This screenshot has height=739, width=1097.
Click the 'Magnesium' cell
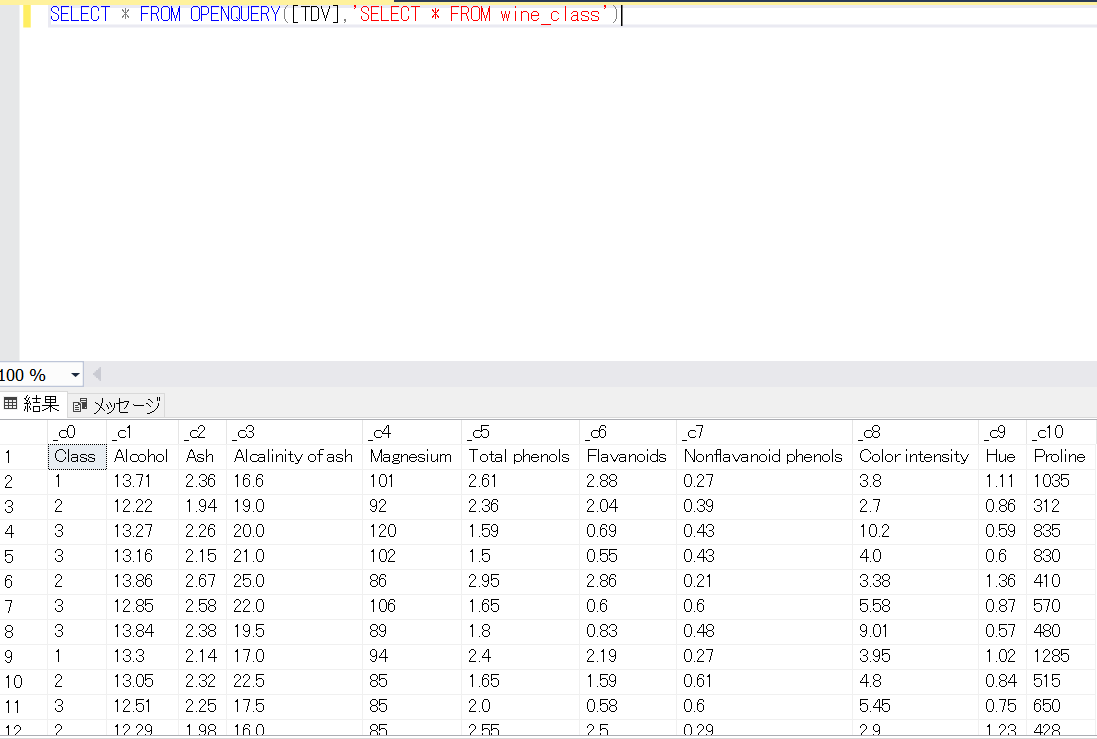click(x=412, y=456)
